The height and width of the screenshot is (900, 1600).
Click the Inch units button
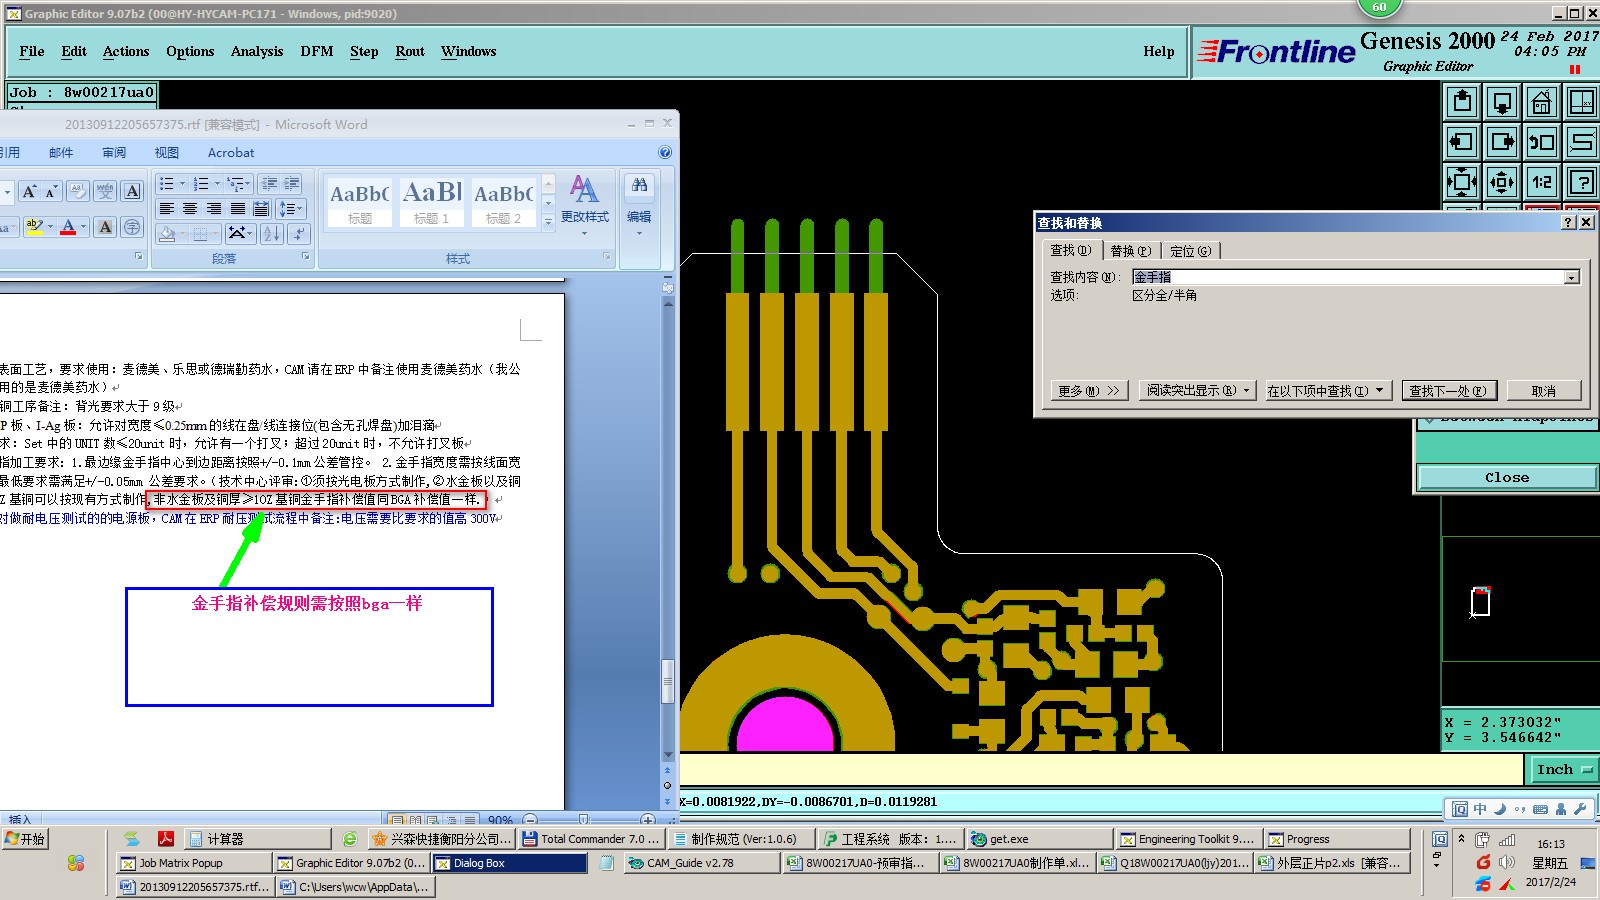1564,769
